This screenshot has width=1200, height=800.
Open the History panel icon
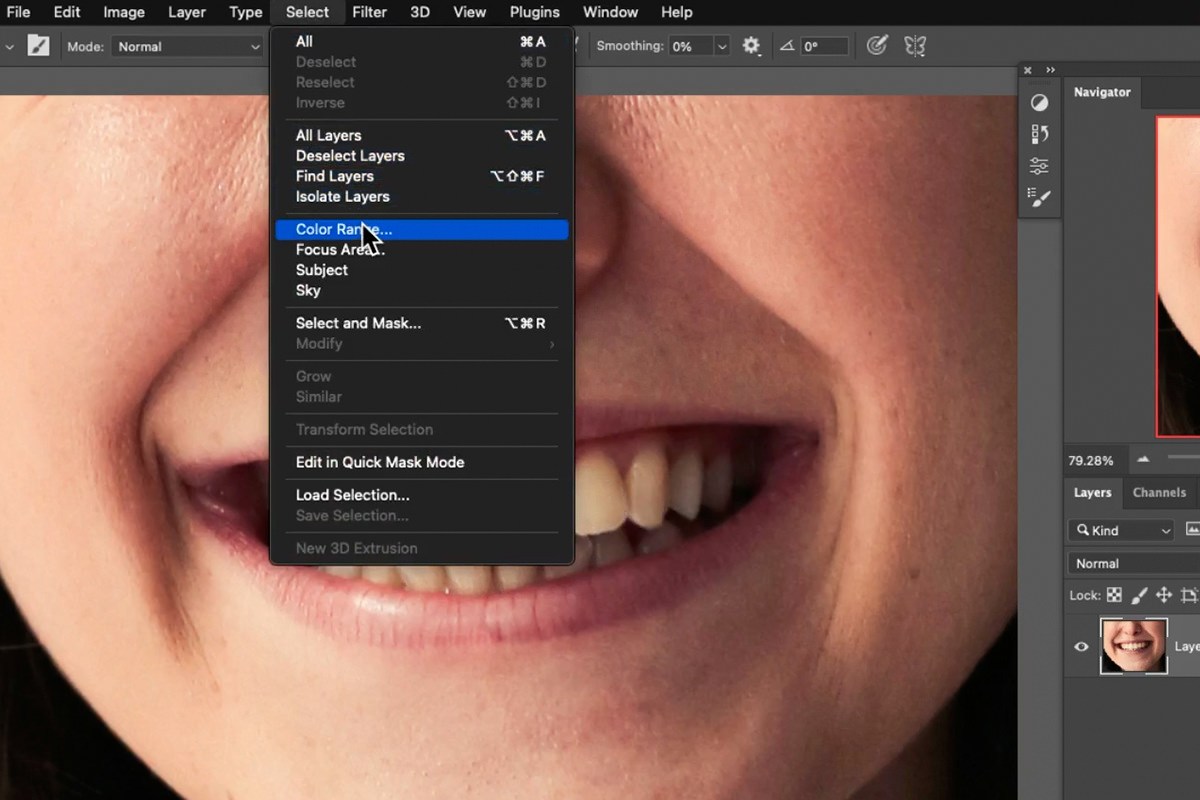[1040, 134]
